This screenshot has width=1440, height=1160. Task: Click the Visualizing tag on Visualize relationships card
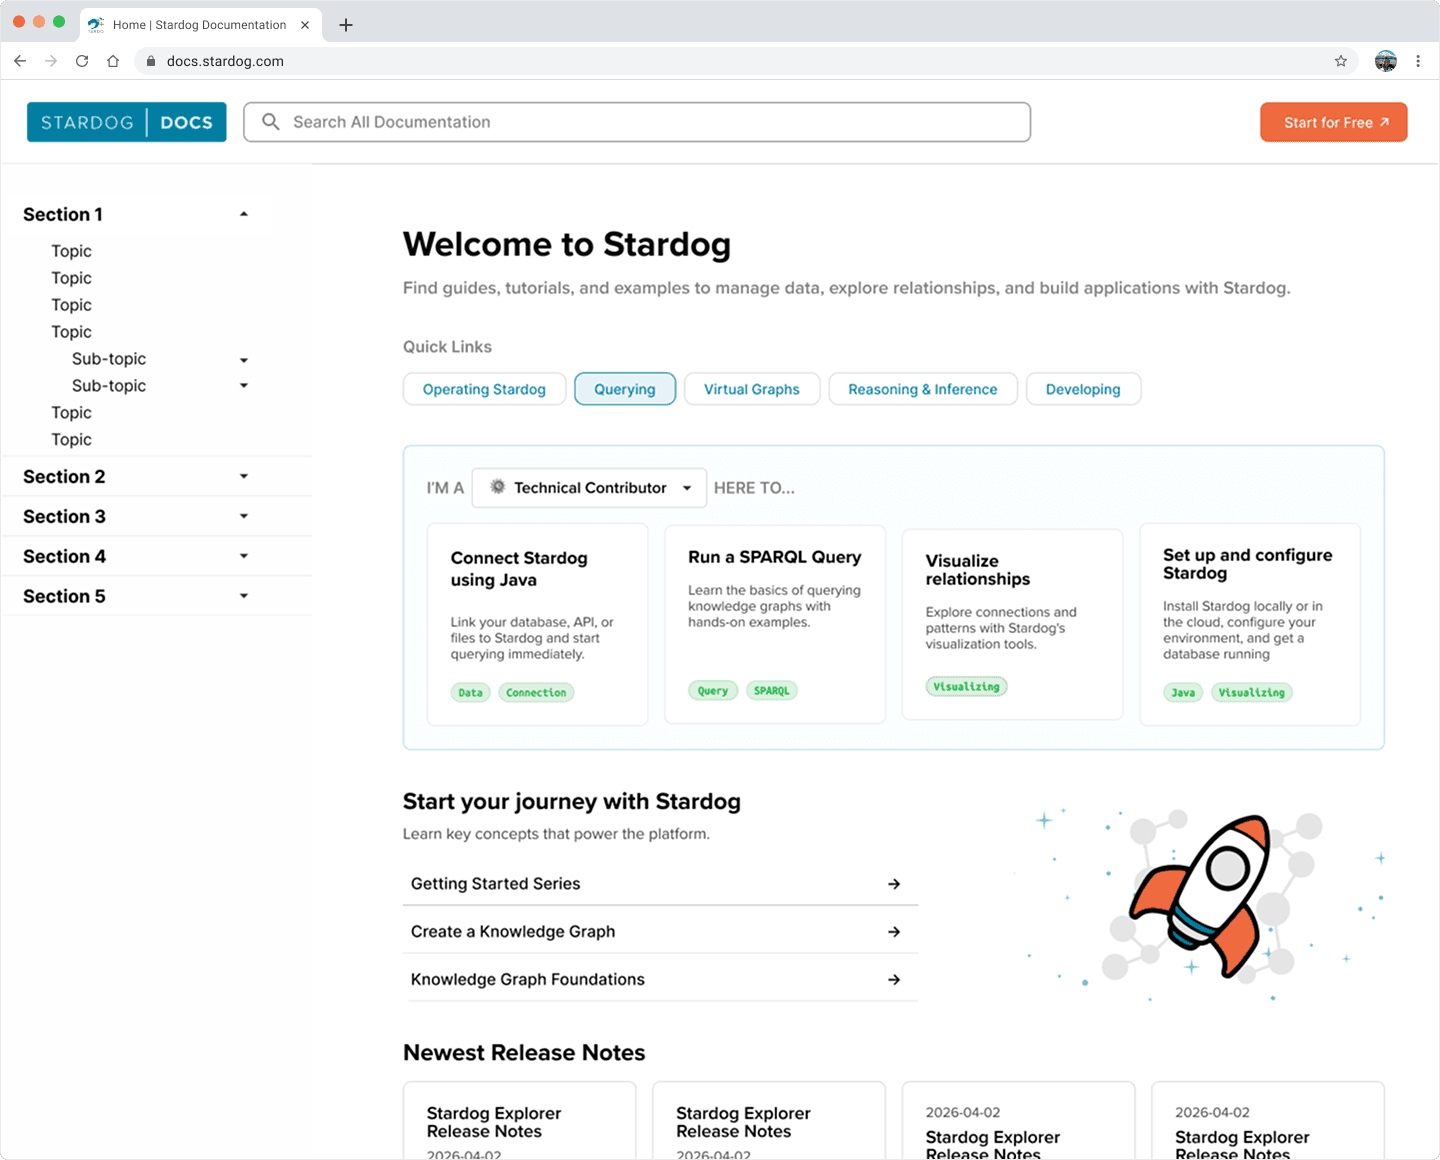[966, 686]
